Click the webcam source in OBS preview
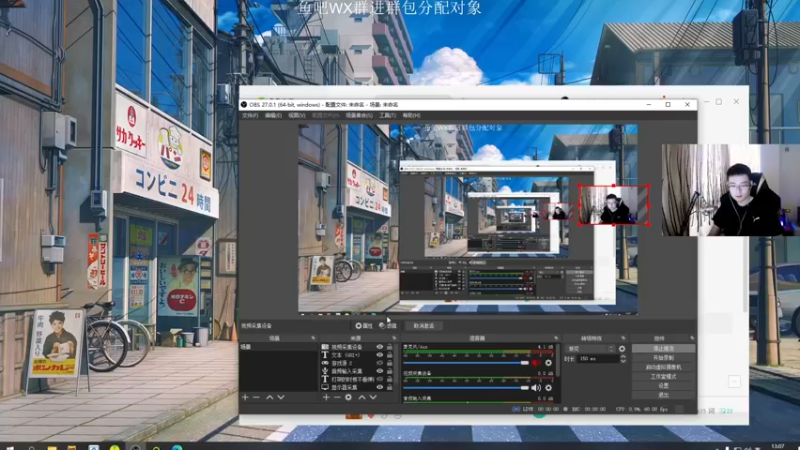 tap(614, 205)
